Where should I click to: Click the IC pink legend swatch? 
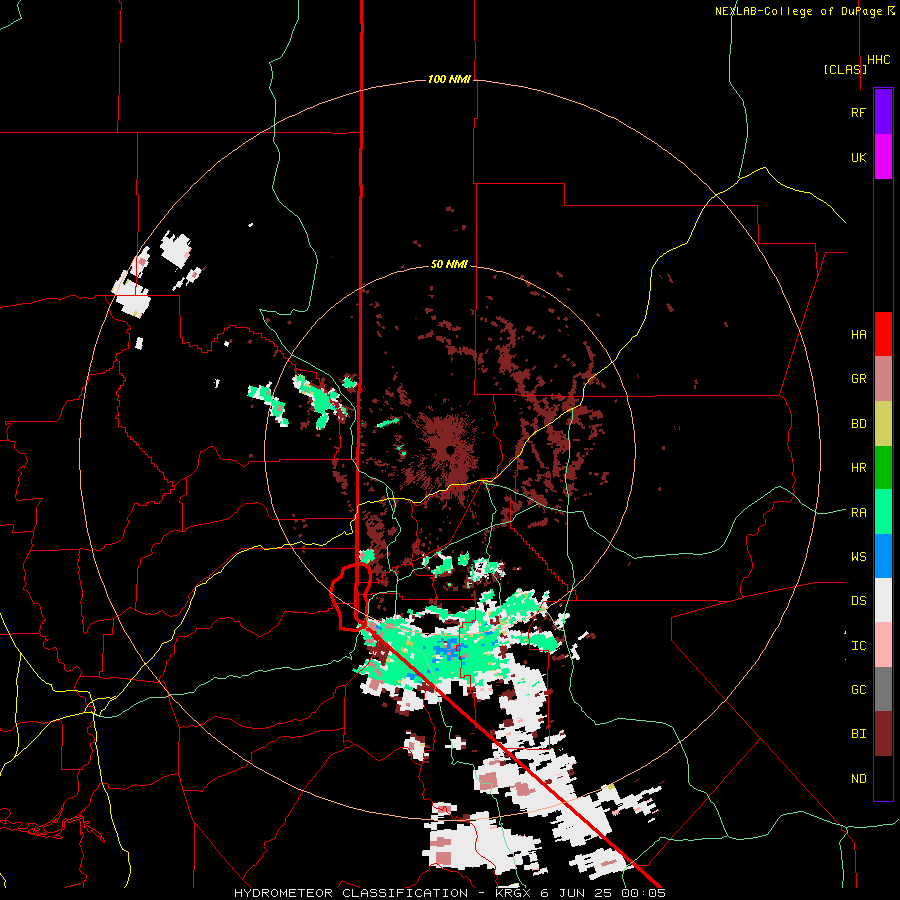click(x=883, y=645)
